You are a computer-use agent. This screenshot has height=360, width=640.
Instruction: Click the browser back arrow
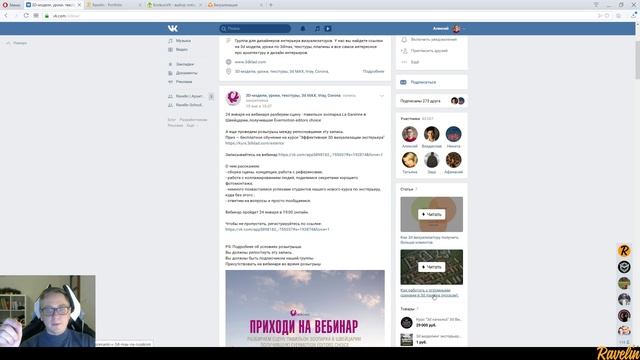[x=6, y=16]
